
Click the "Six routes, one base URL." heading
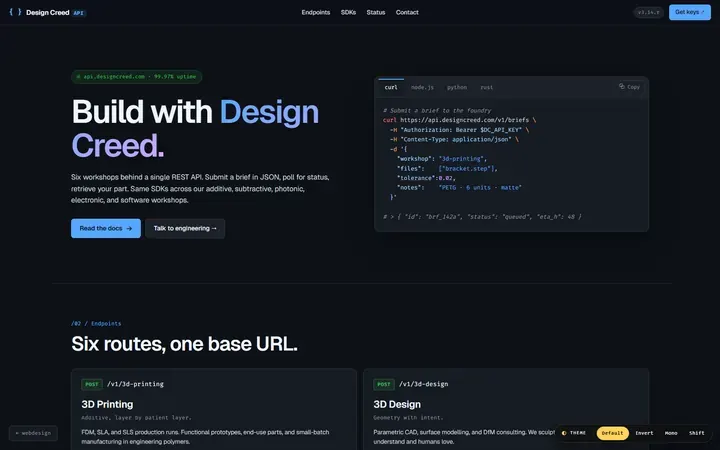(x=185, y=344)
